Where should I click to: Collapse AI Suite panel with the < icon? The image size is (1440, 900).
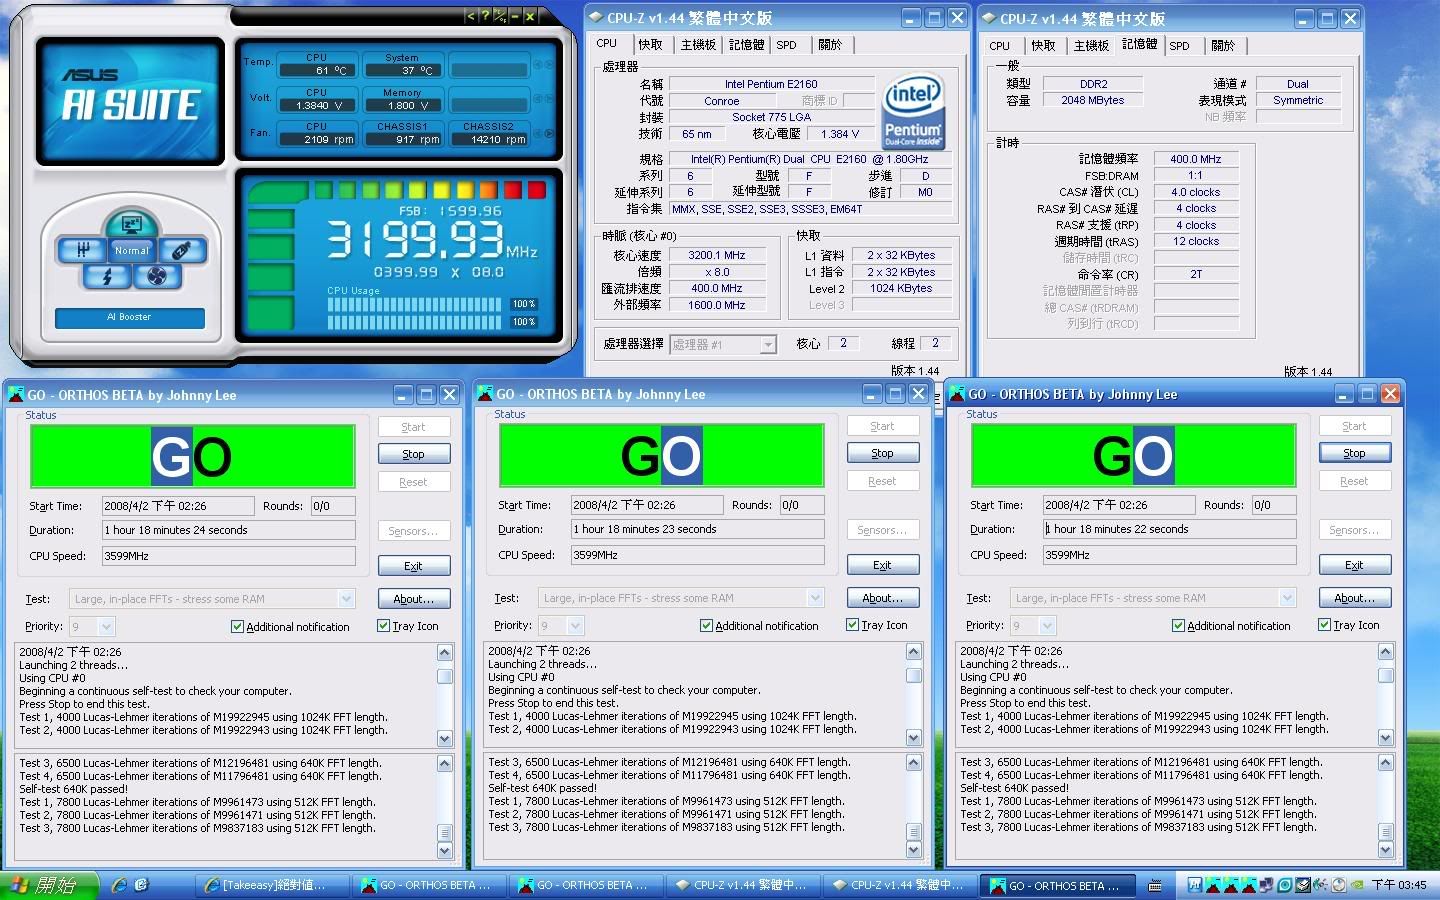coord(471,16)
